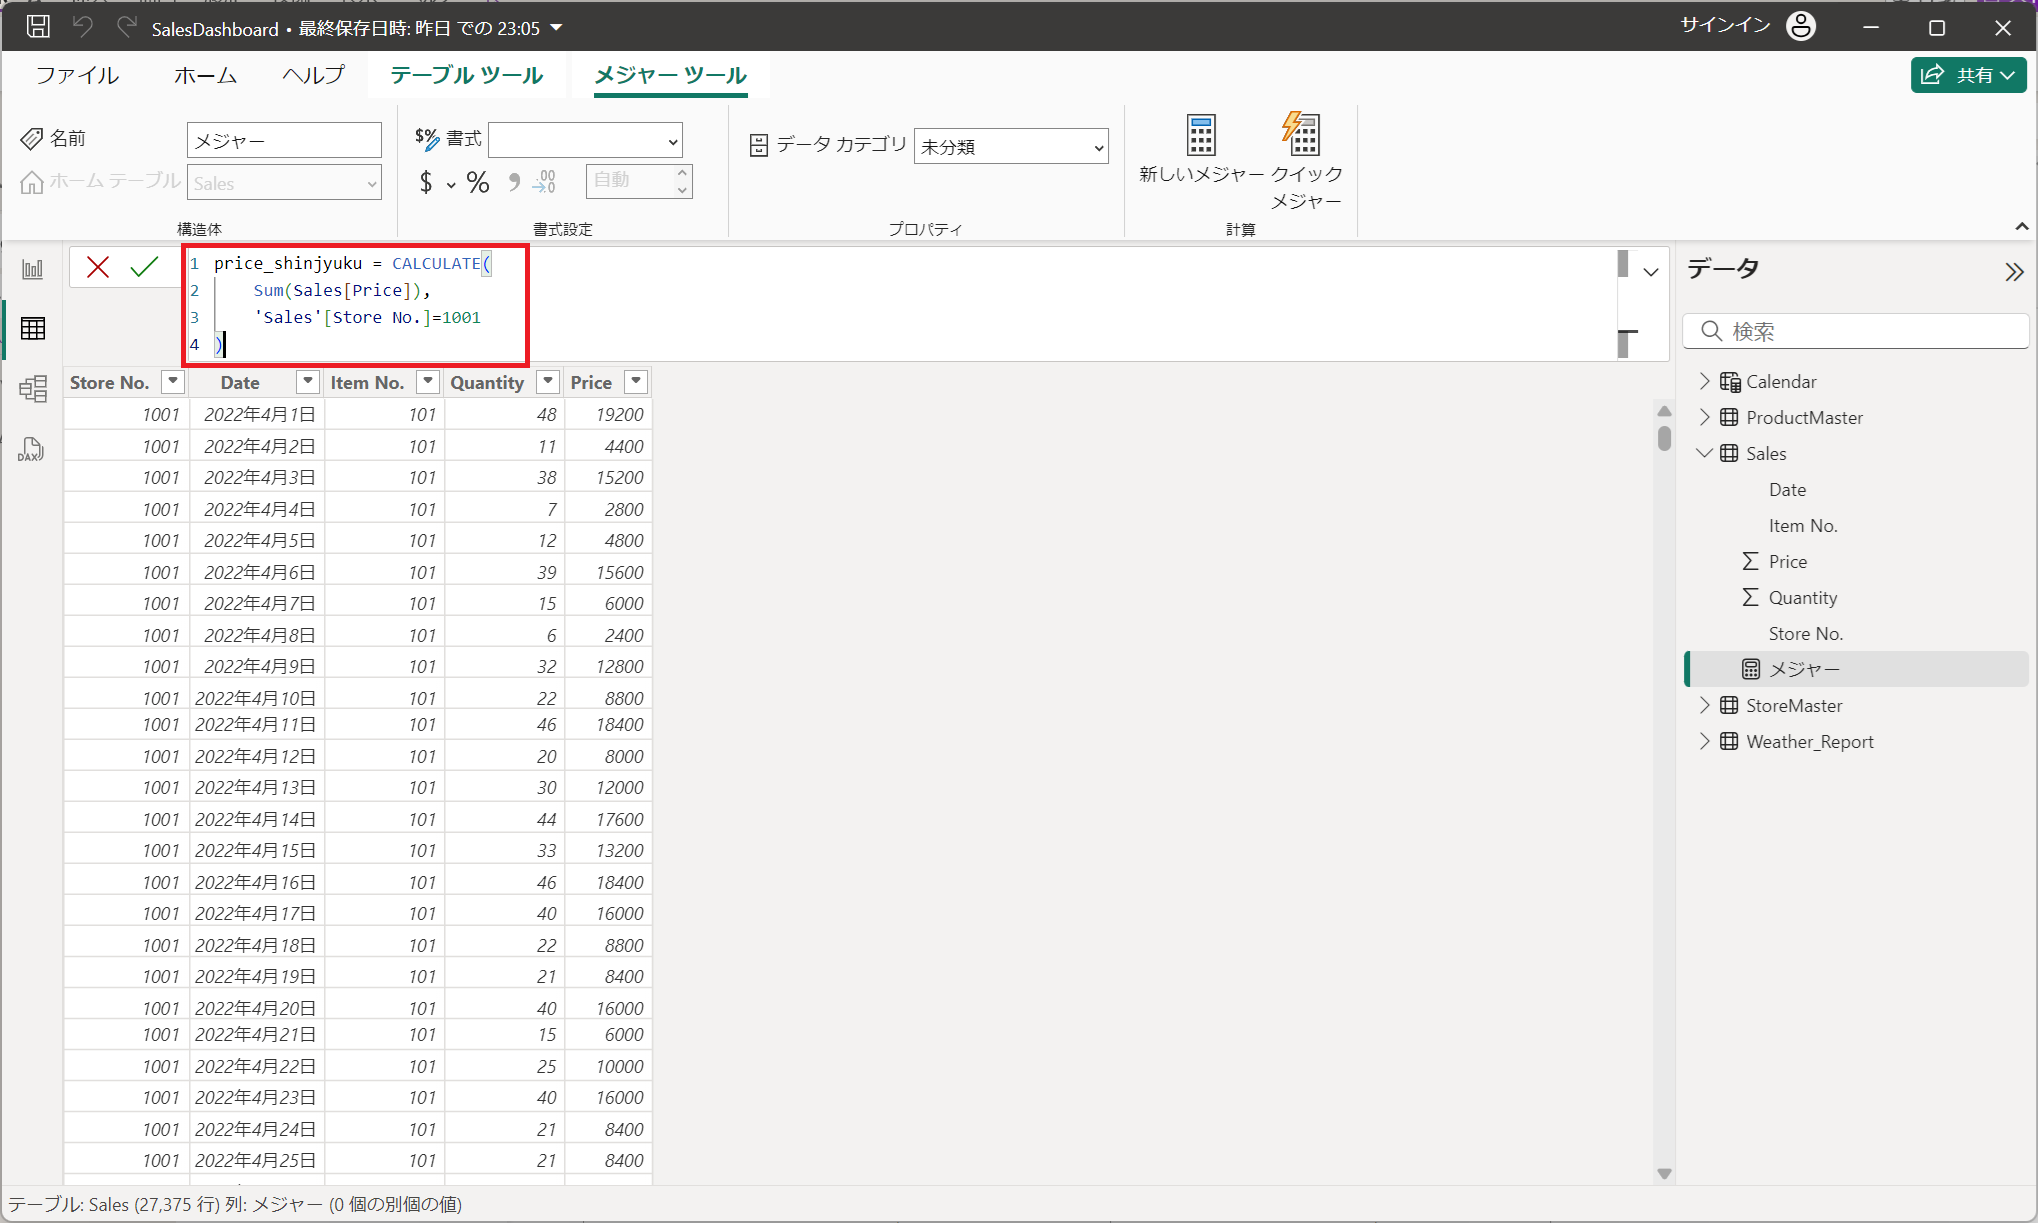The height and width of the screenshot is (1223, 2038).
Task: Open the Store No. column filter dropdown
Action: point(173,382)
